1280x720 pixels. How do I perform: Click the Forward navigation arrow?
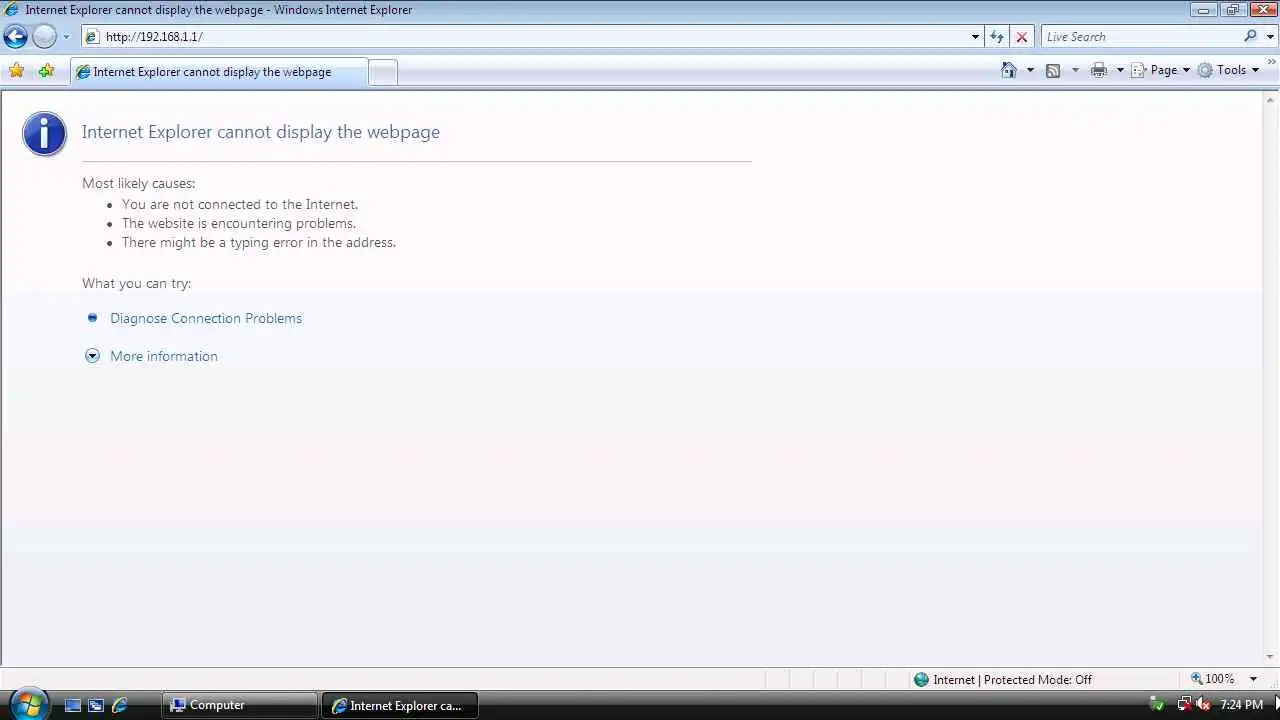point(45,37)
